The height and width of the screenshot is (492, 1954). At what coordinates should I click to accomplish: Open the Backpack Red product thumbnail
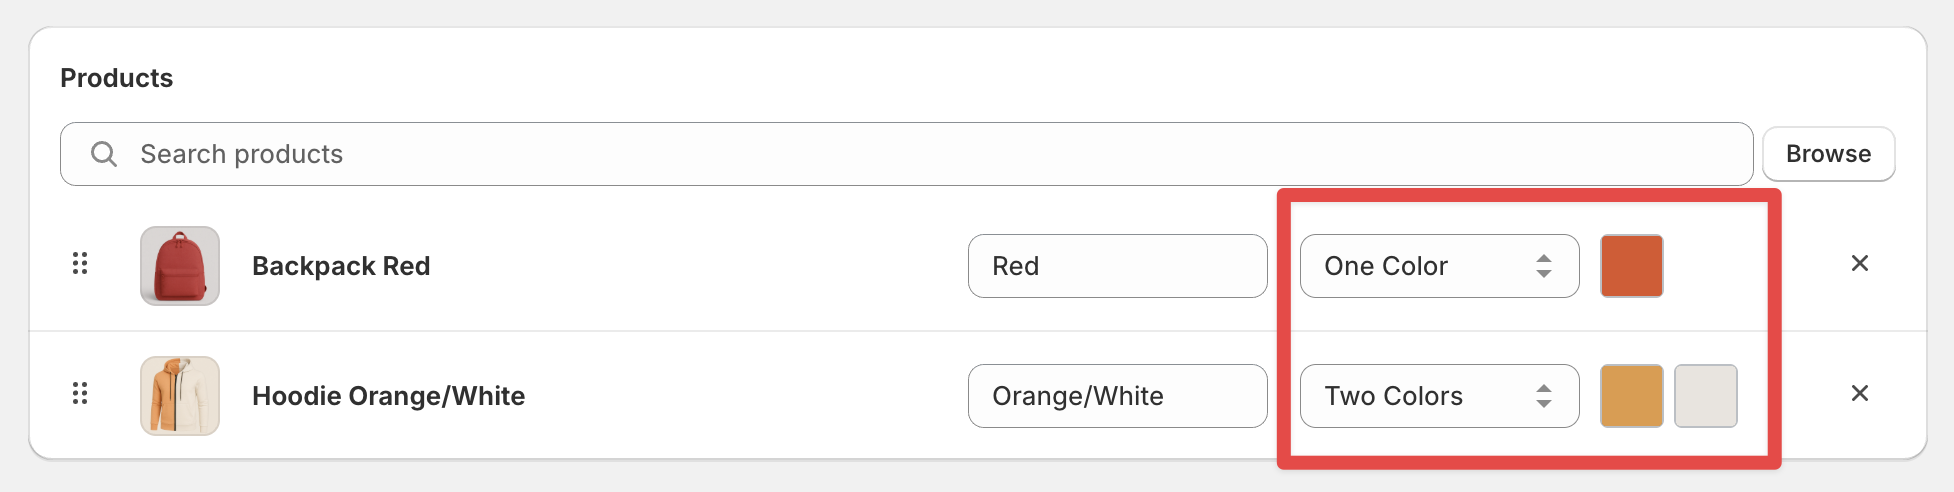pyautogui.click(x=180, y=266)
